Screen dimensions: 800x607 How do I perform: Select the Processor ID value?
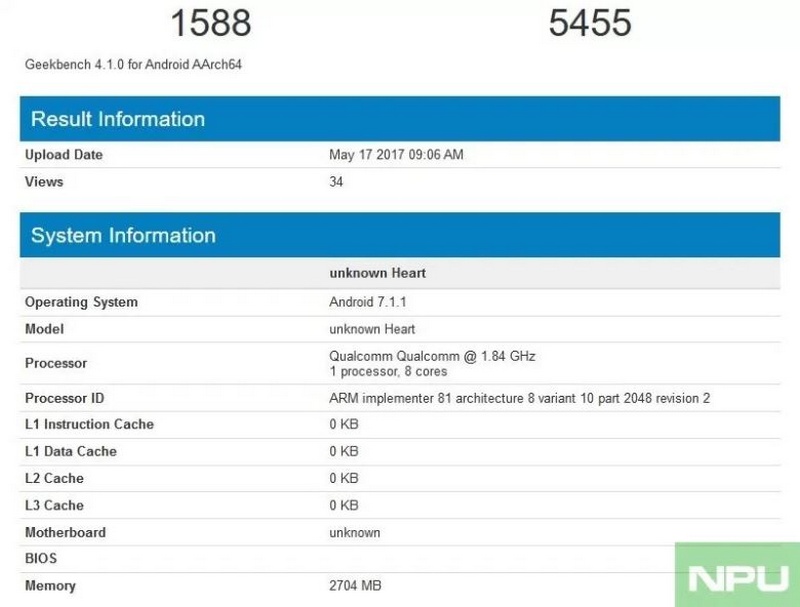[x=518, y=398]
